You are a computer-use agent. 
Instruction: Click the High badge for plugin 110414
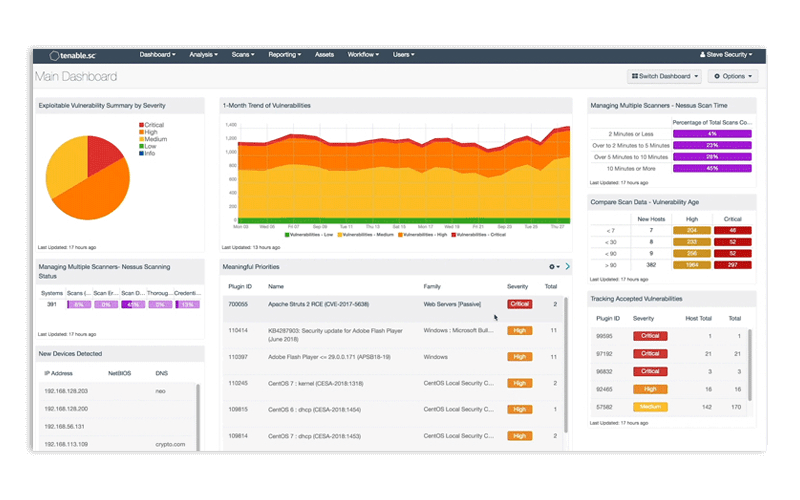coord(519,330)
